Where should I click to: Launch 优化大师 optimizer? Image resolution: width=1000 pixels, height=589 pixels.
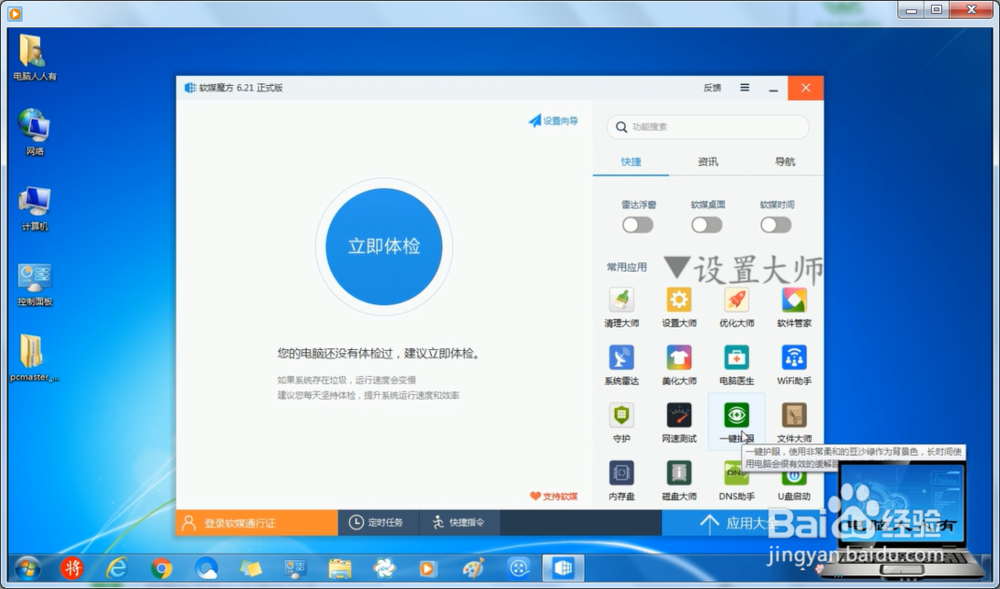click(x=737, y=307)
